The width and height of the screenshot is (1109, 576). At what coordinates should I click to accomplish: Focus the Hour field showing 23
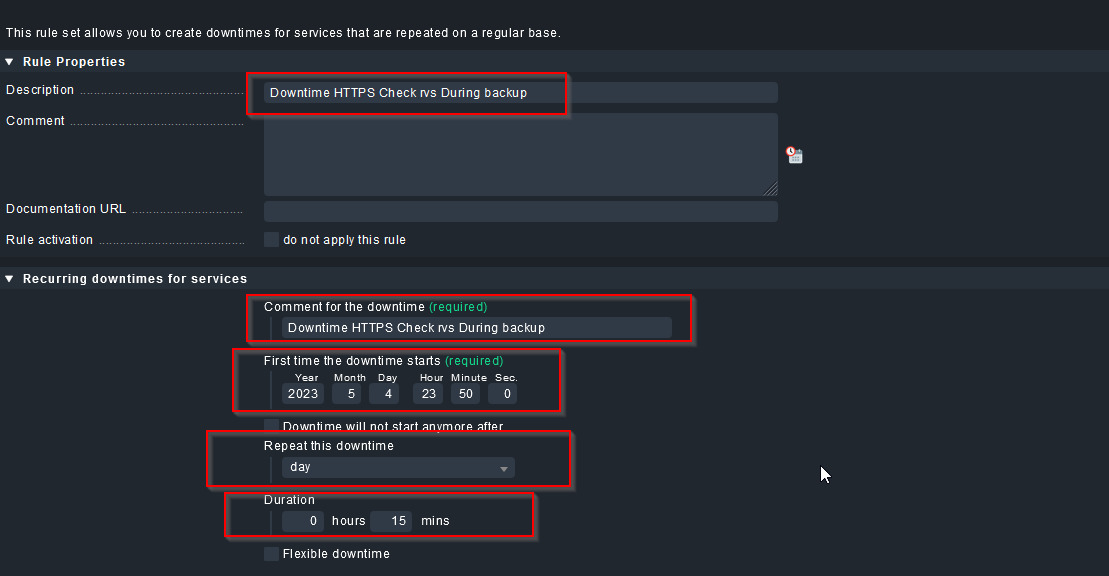(x=428, y=394)
